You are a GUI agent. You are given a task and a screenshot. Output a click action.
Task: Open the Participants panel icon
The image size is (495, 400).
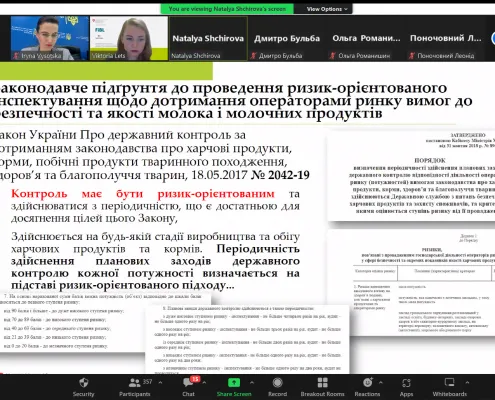(x=134, y=383)
